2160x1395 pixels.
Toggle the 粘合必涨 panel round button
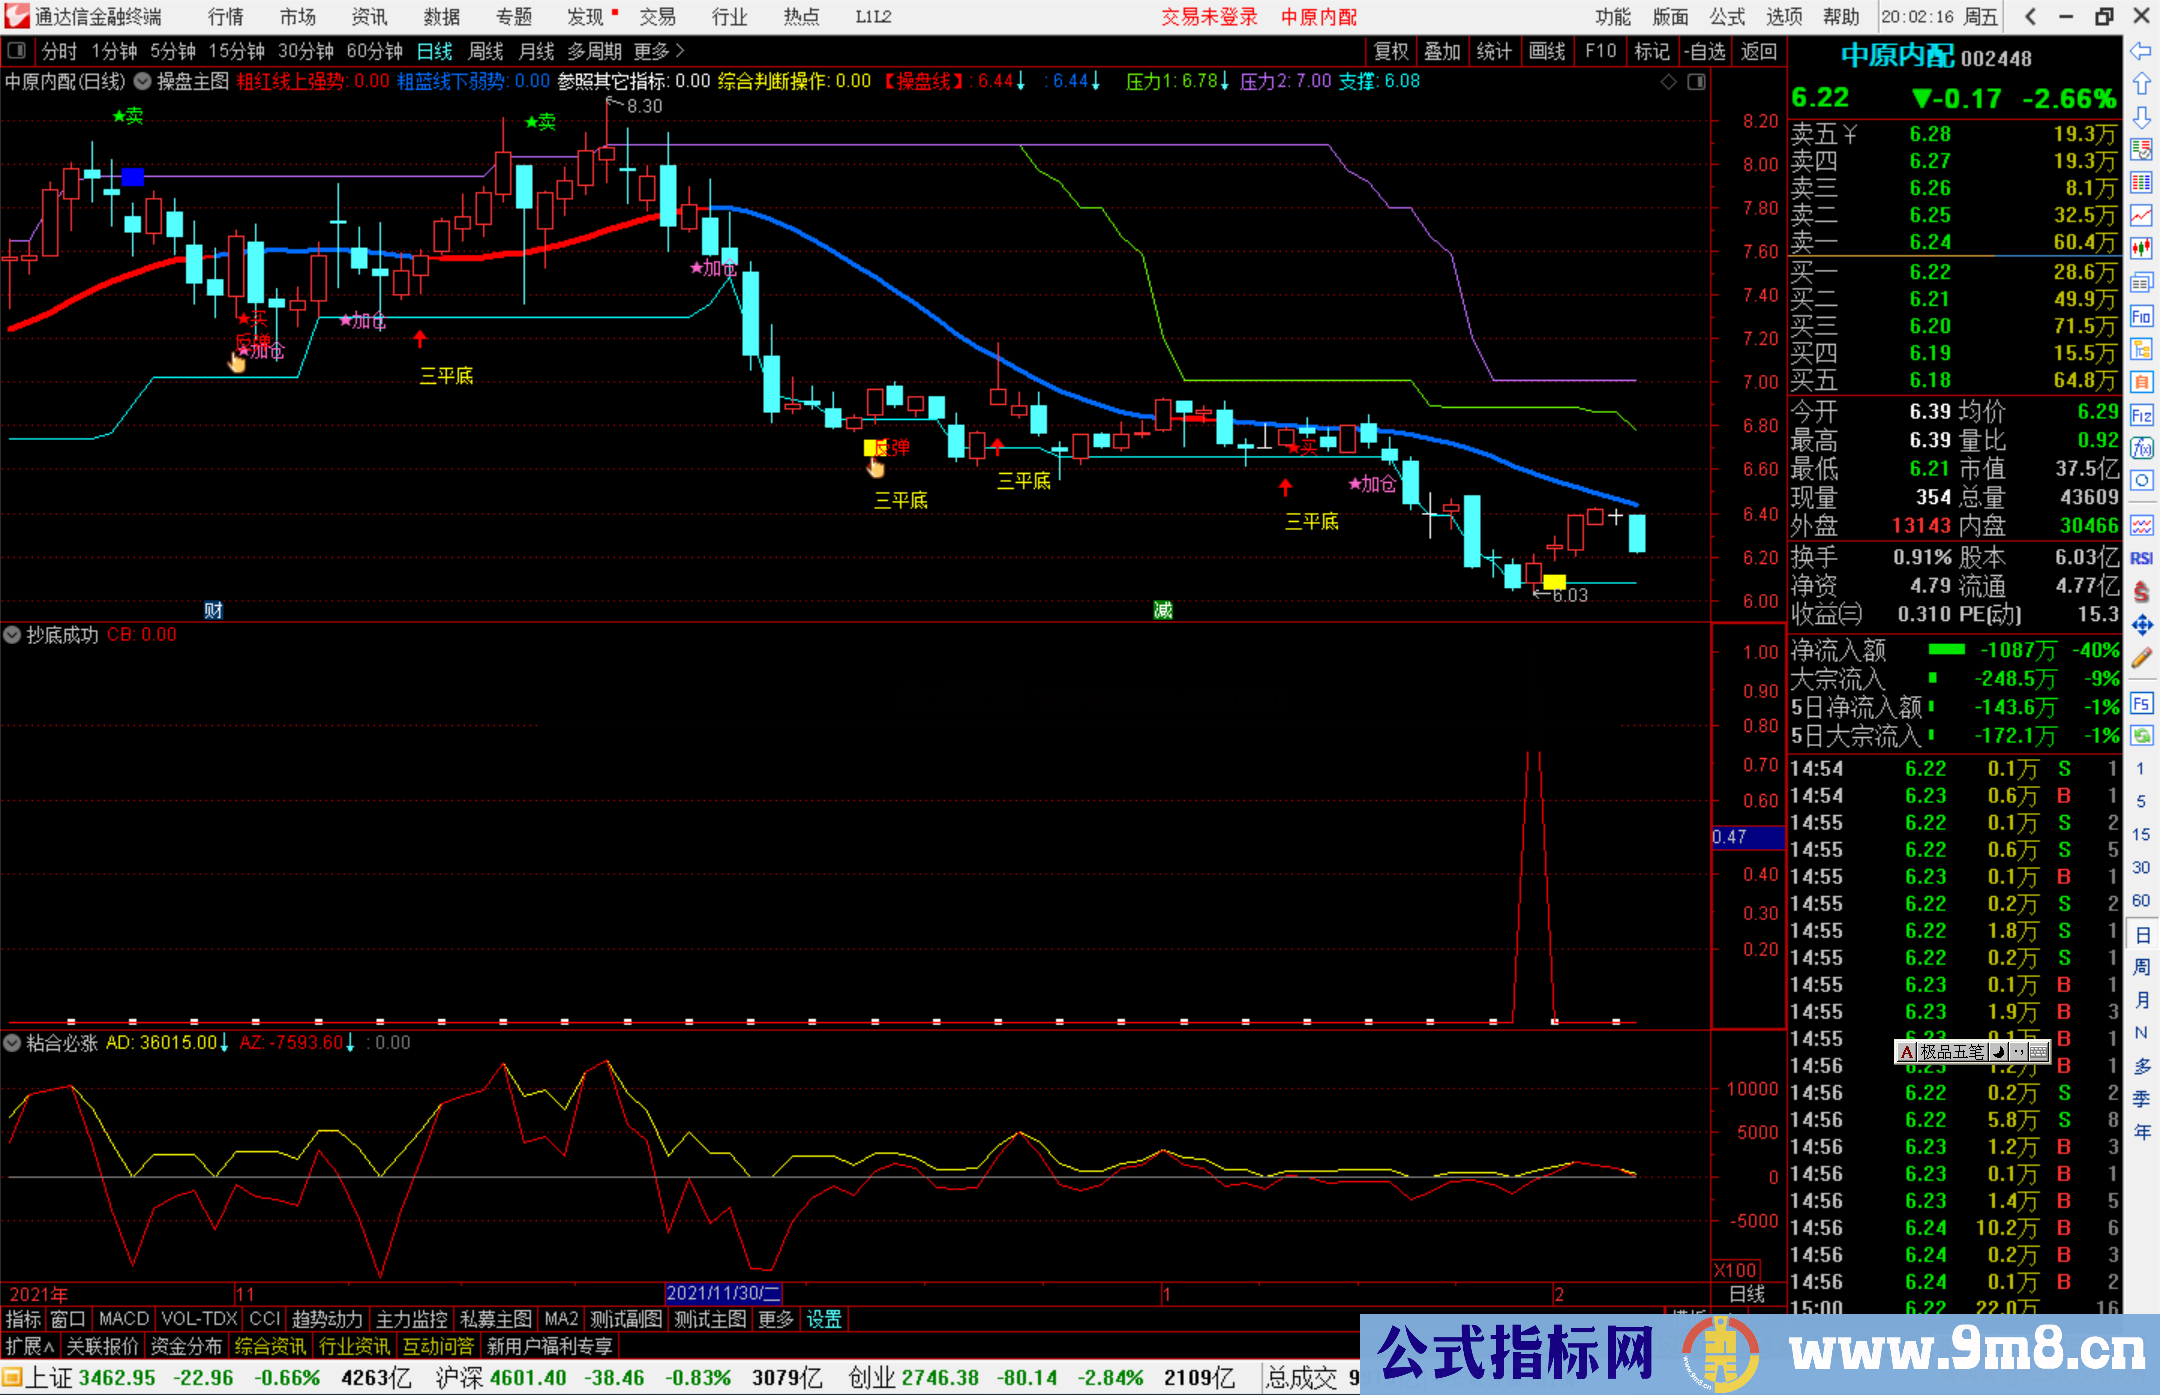[13, 1043]
